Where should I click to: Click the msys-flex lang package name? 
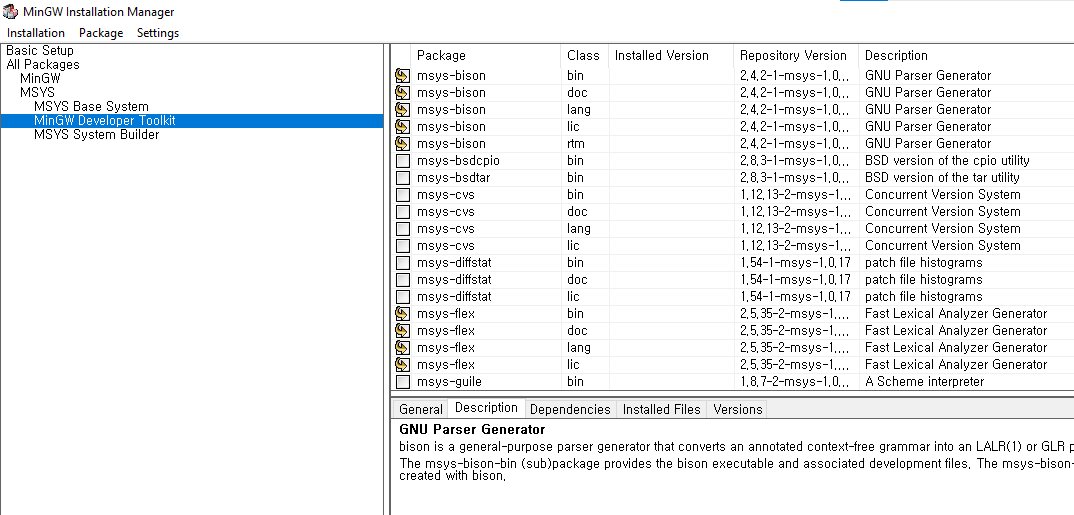point(446,348)
